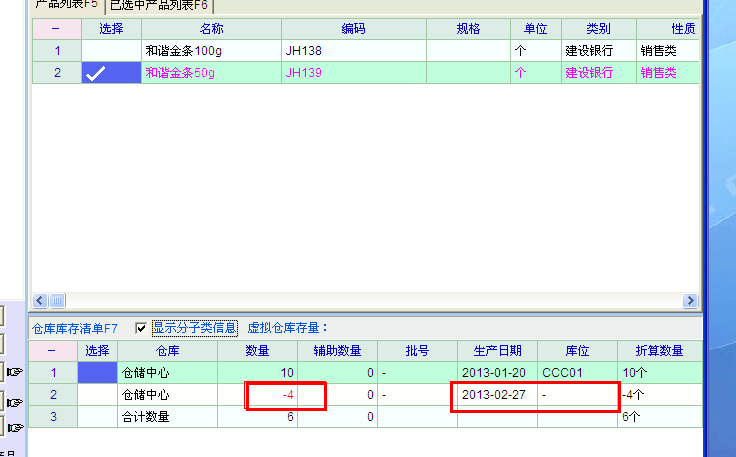
Task: Click the 编码 column header
Action: 353,28
